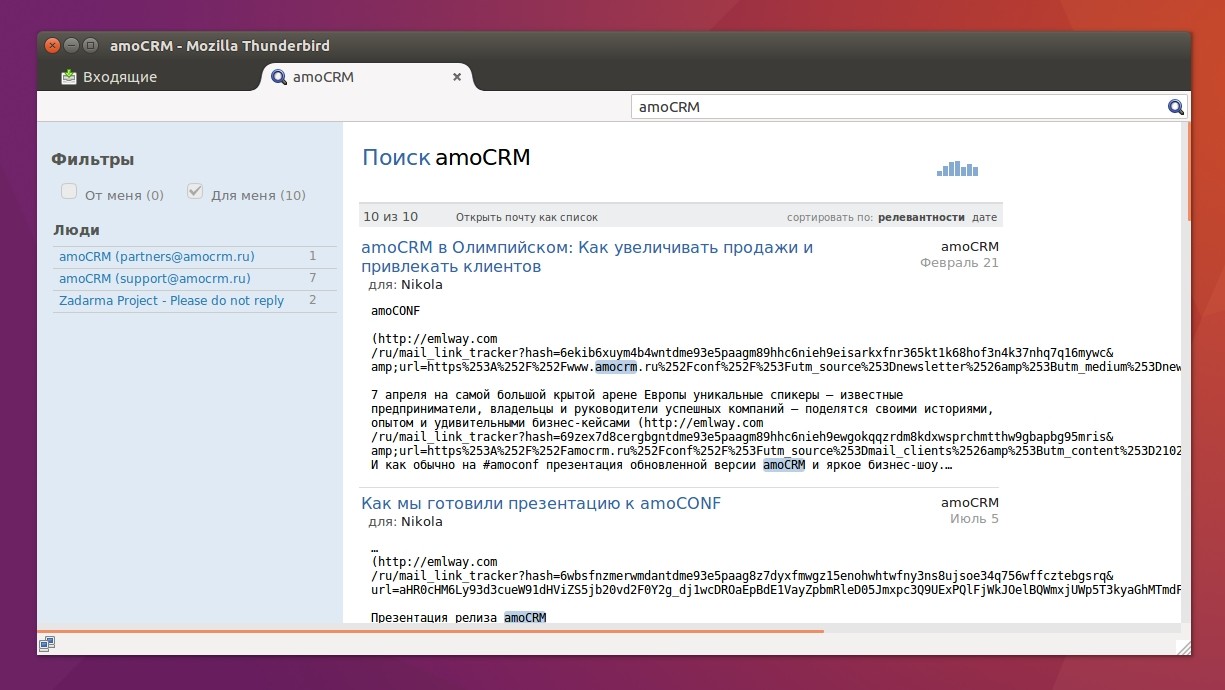Uncheck the Для меня filter checkbox

tap(195, 191)
